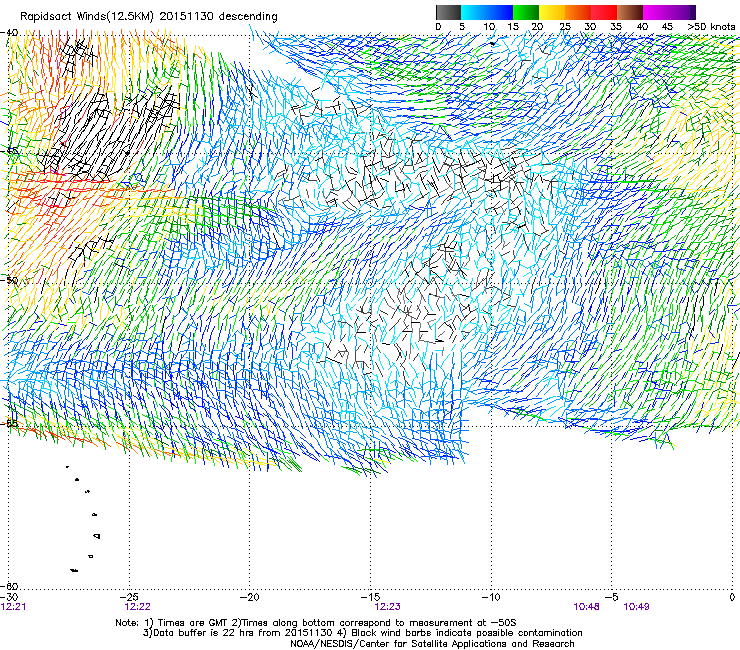
Task: Click the yellow 20-25 knots color segment
Action: 552,12
